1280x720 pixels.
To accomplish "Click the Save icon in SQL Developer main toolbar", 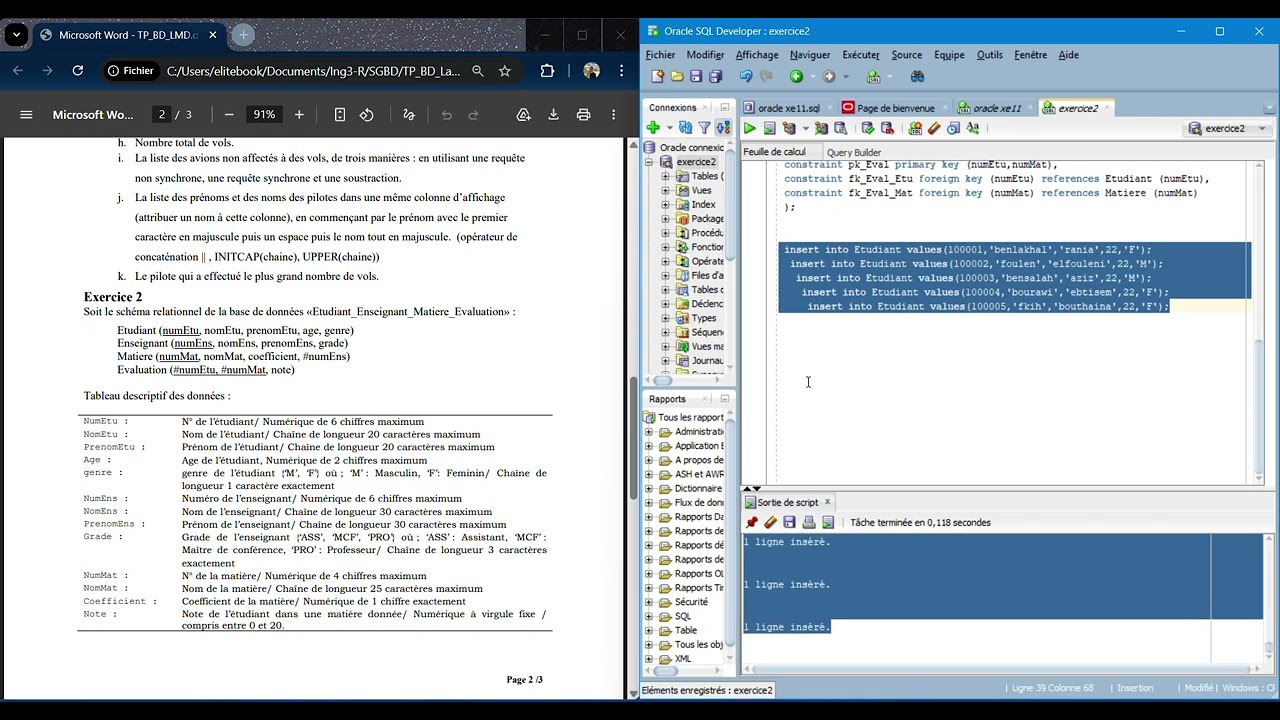I will [696, 76].
